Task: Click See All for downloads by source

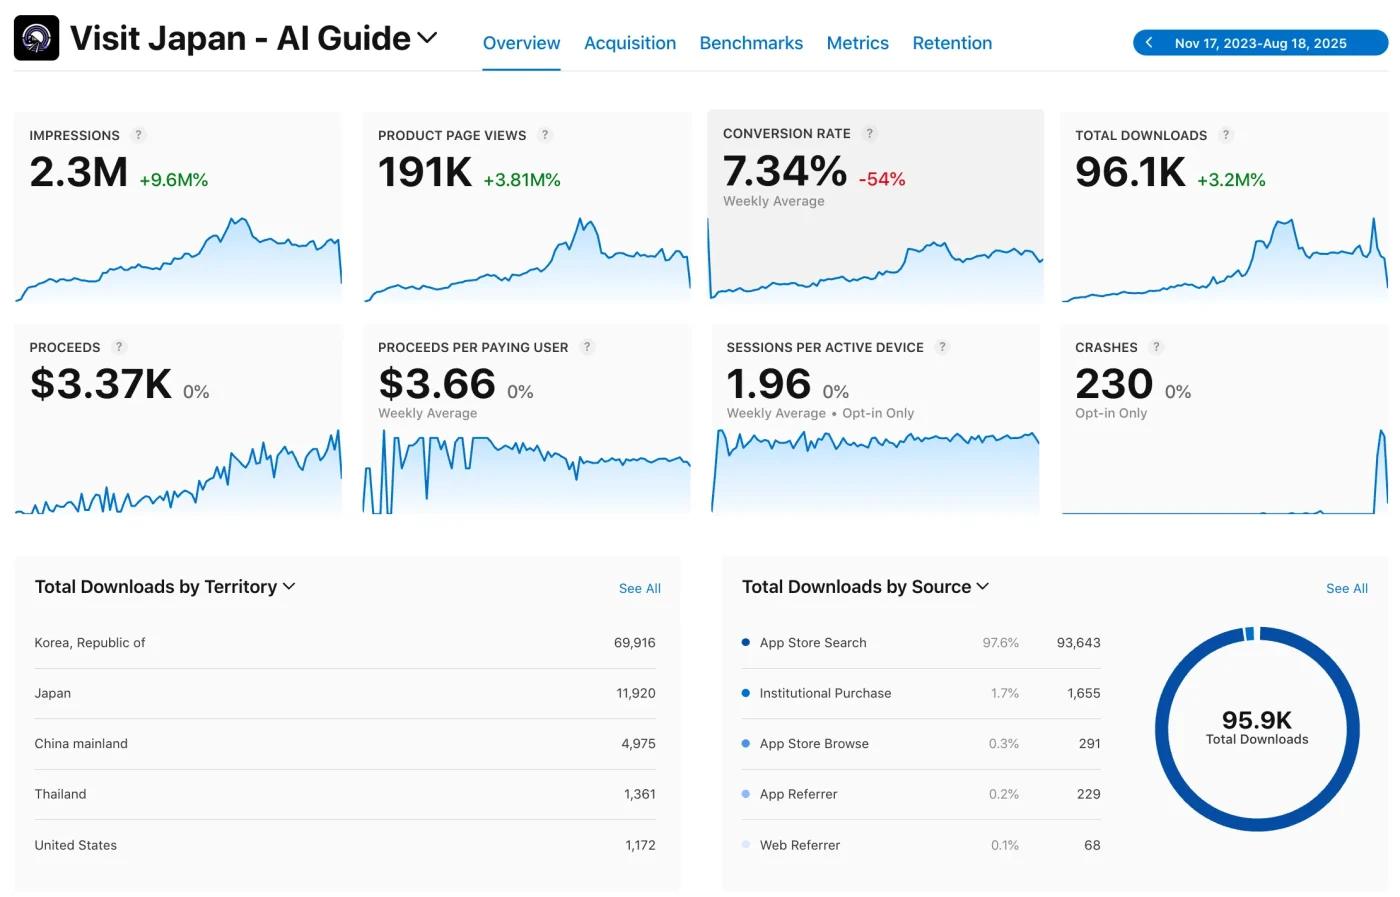Action: (1346, 589)
